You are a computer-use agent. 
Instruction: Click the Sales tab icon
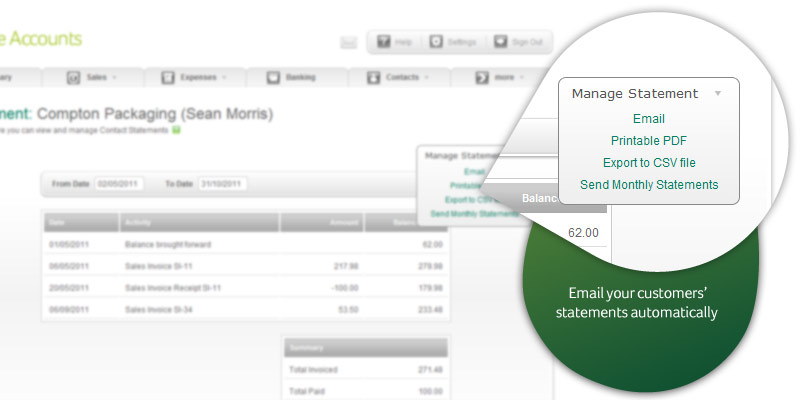pyautogui.click(x=73, y=78)
